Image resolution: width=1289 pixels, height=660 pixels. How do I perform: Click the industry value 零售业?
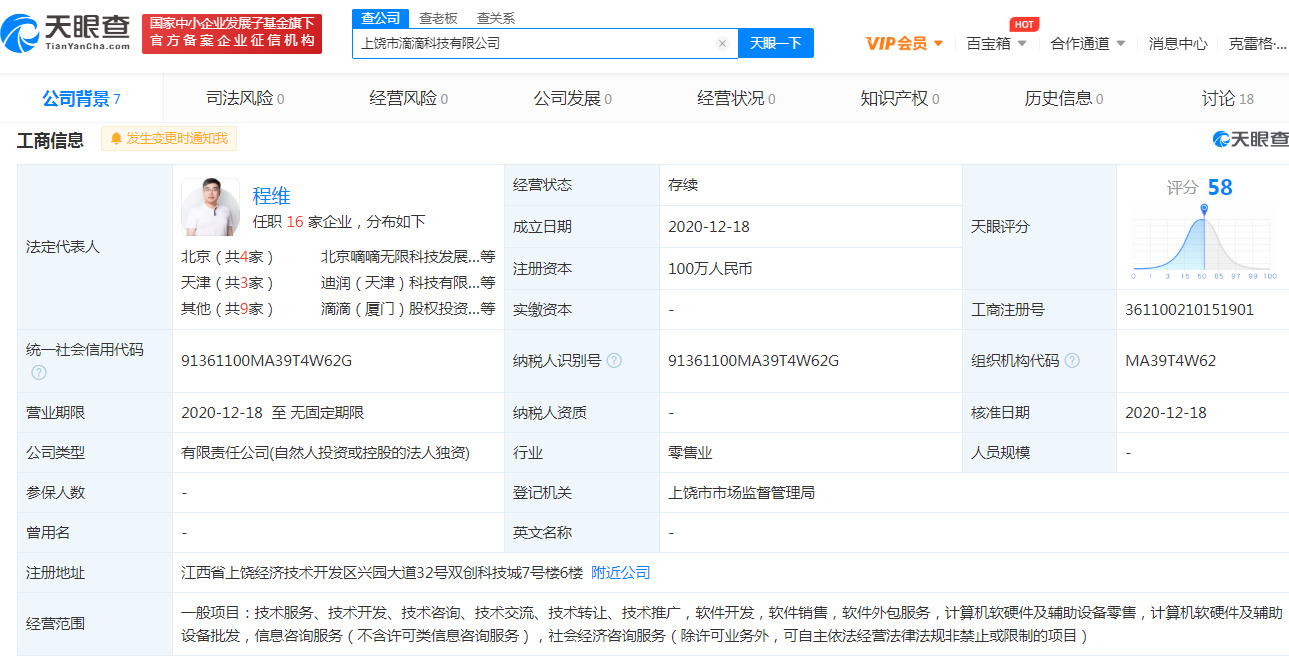pyautogui.click(x=690, y=452)
